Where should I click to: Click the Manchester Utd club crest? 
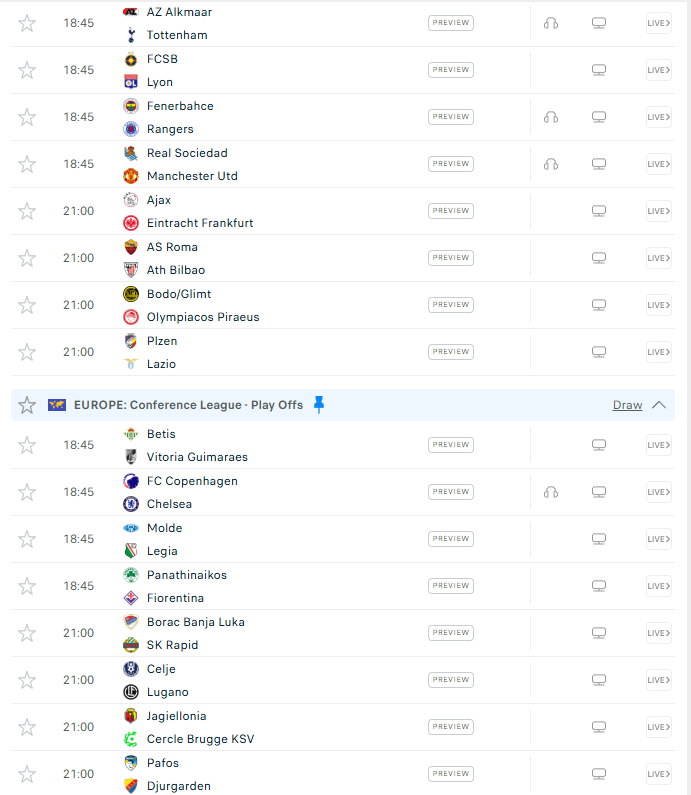click(131, 176)
